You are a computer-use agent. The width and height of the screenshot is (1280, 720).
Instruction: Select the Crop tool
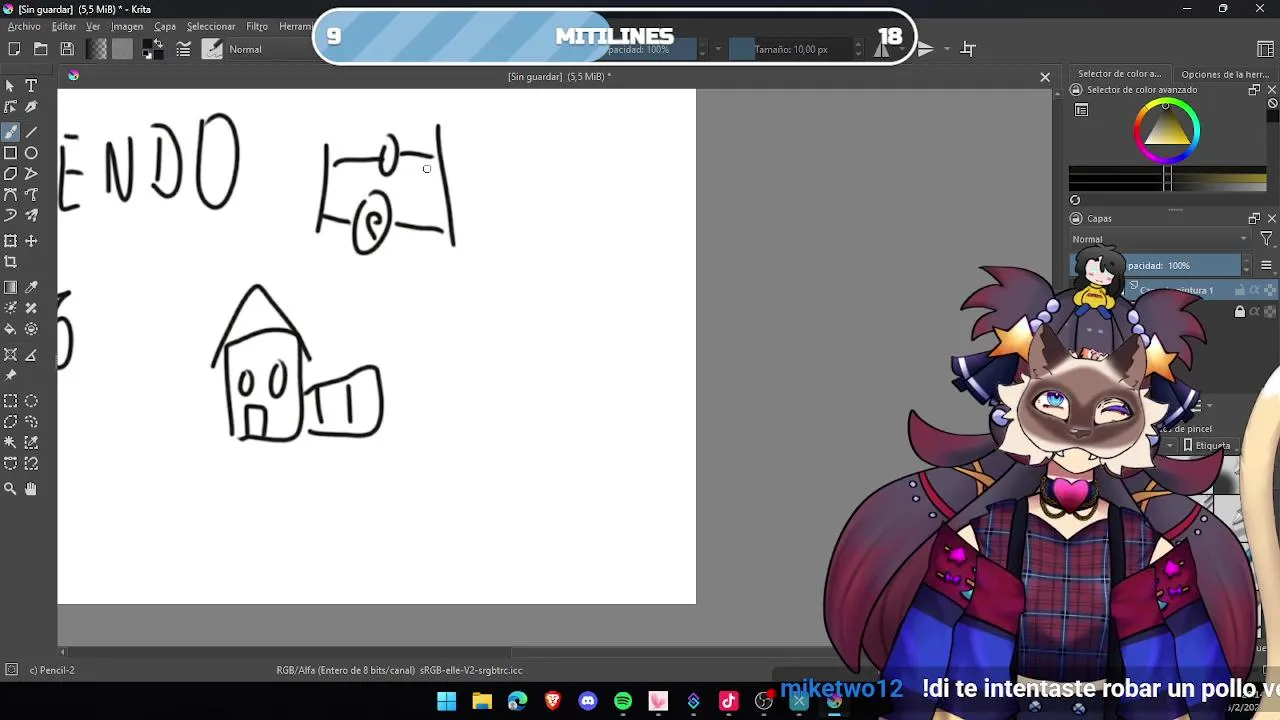click(10, 262)
